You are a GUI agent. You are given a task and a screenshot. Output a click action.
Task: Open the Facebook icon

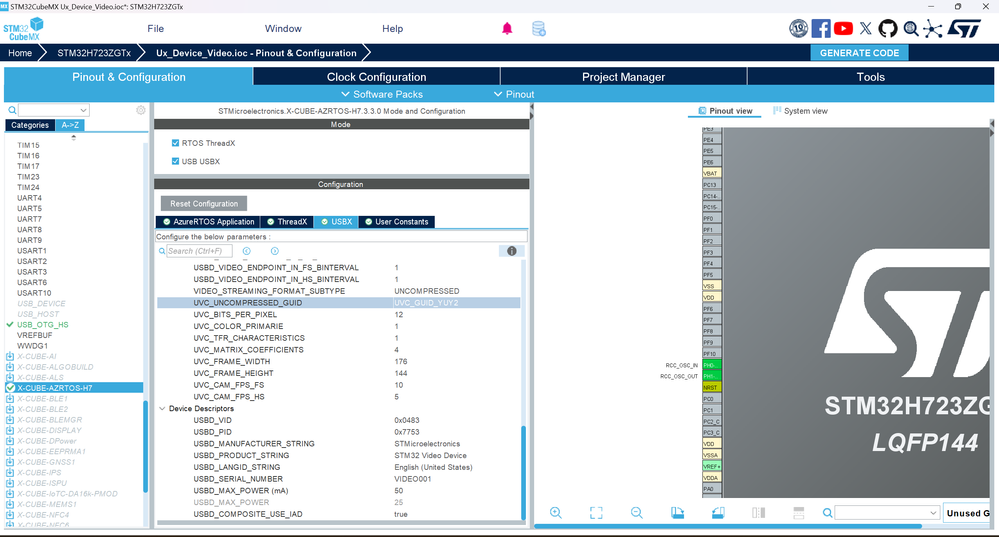(821, 28)
